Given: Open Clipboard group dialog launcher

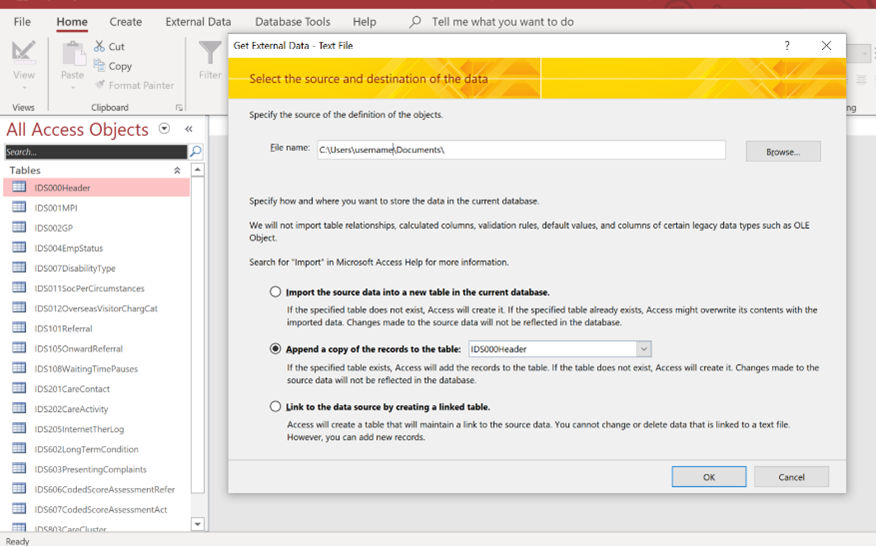Looking at the screenshot, I should click(x=179, y=107).
